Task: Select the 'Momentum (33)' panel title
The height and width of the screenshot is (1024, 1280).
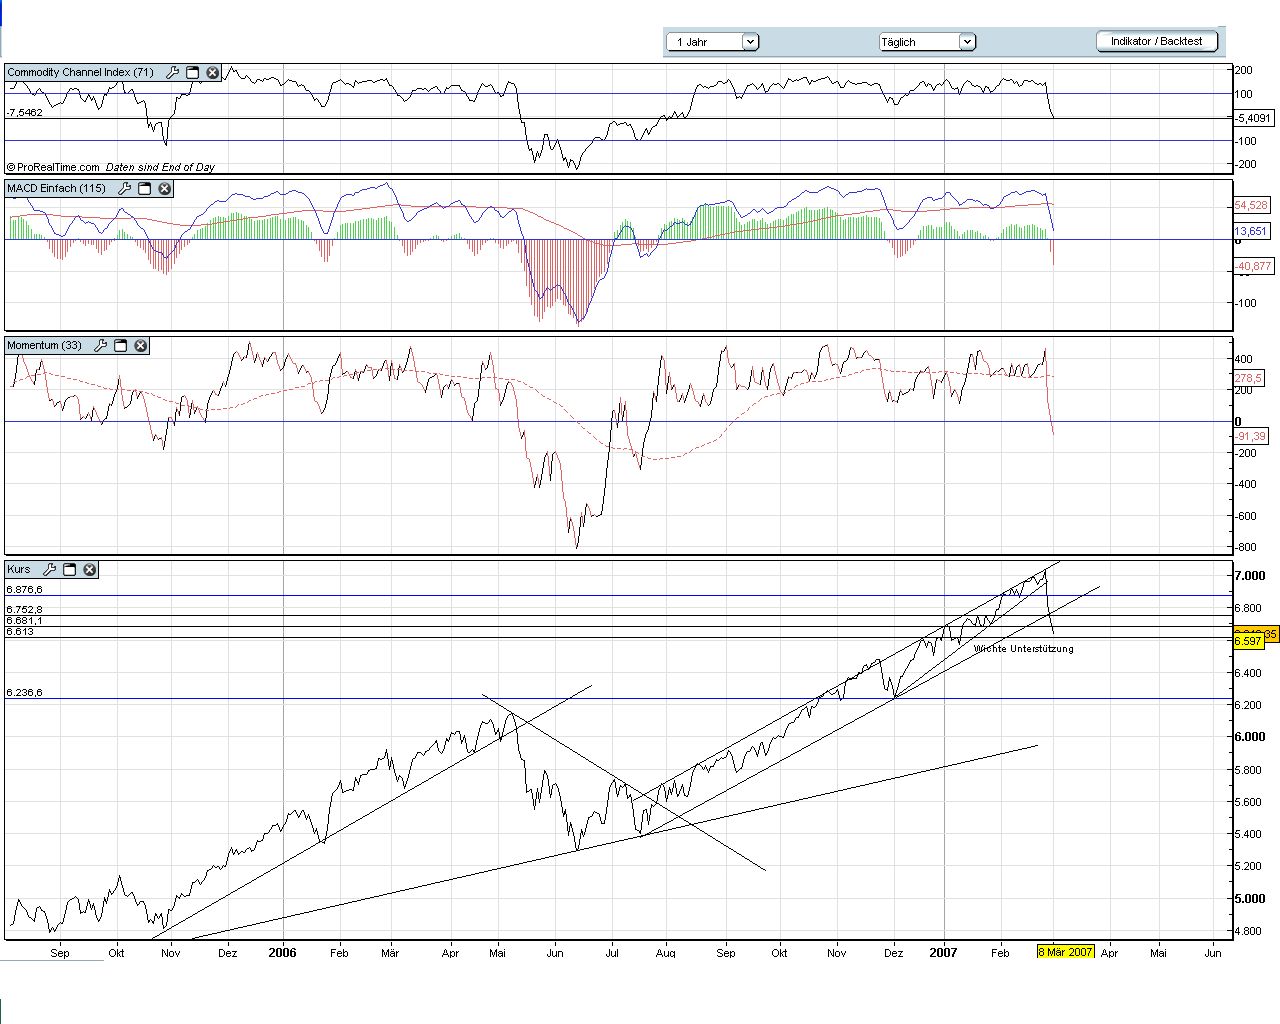Action: pyautogui.click(x=45, y=346)
